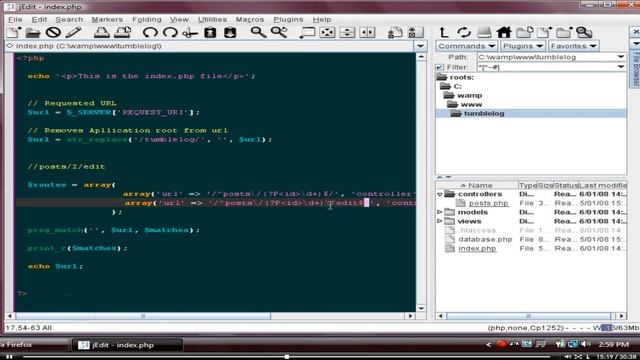The height and width of the screenshot is (360, 640).
Task: Open the Commands dropdown
Action: click(x=467, y=46)
